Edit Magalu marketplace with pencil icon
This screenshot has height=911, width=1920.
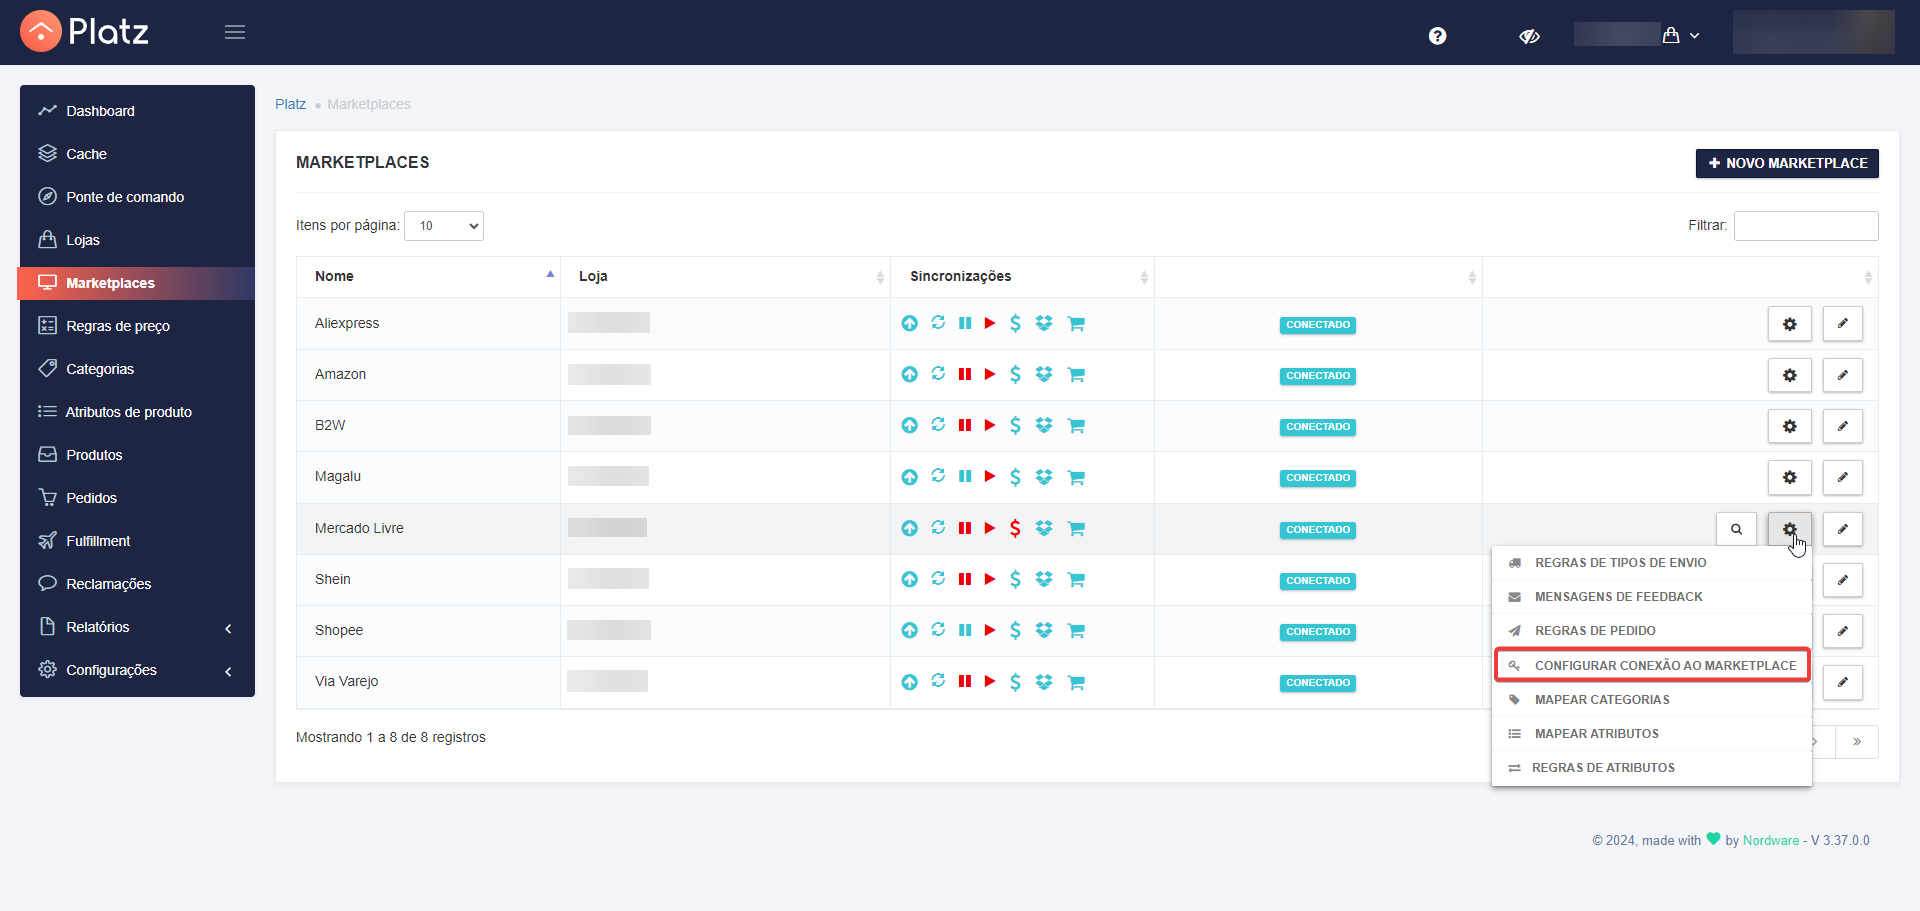click(x=1842, y=477)
